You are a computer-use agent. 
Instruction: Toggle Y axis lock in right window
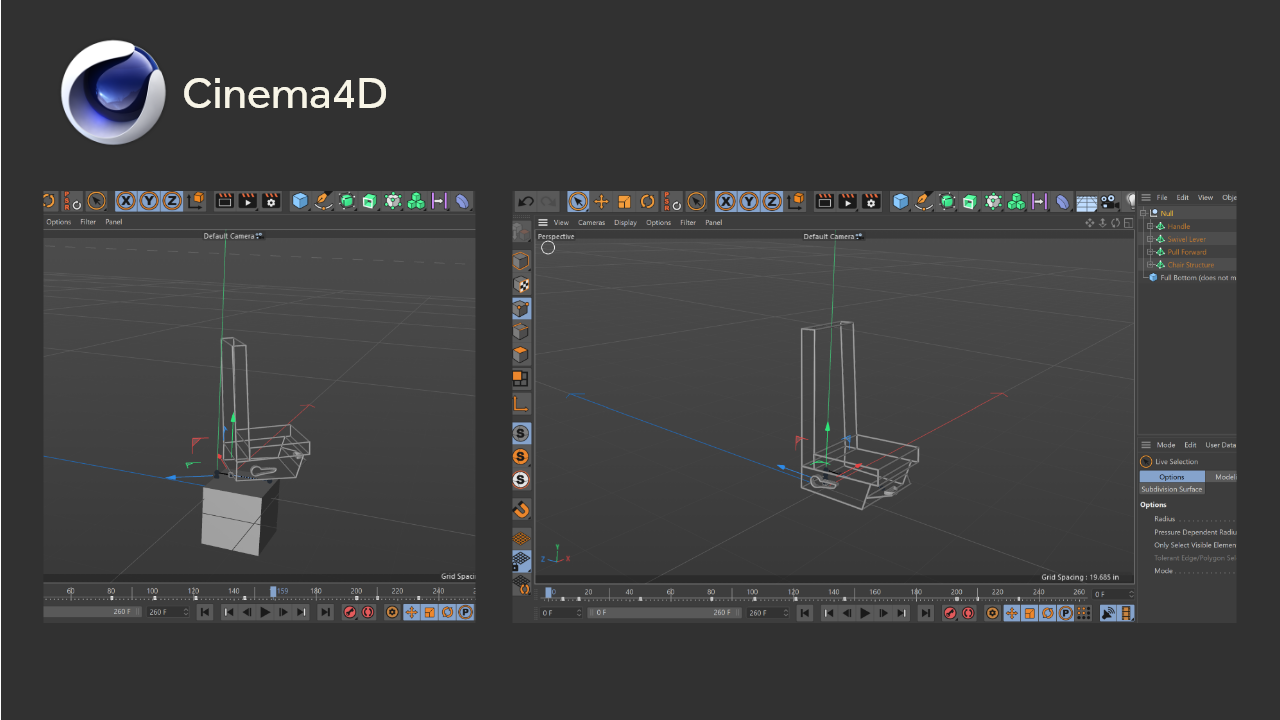(x=749, y=202)
